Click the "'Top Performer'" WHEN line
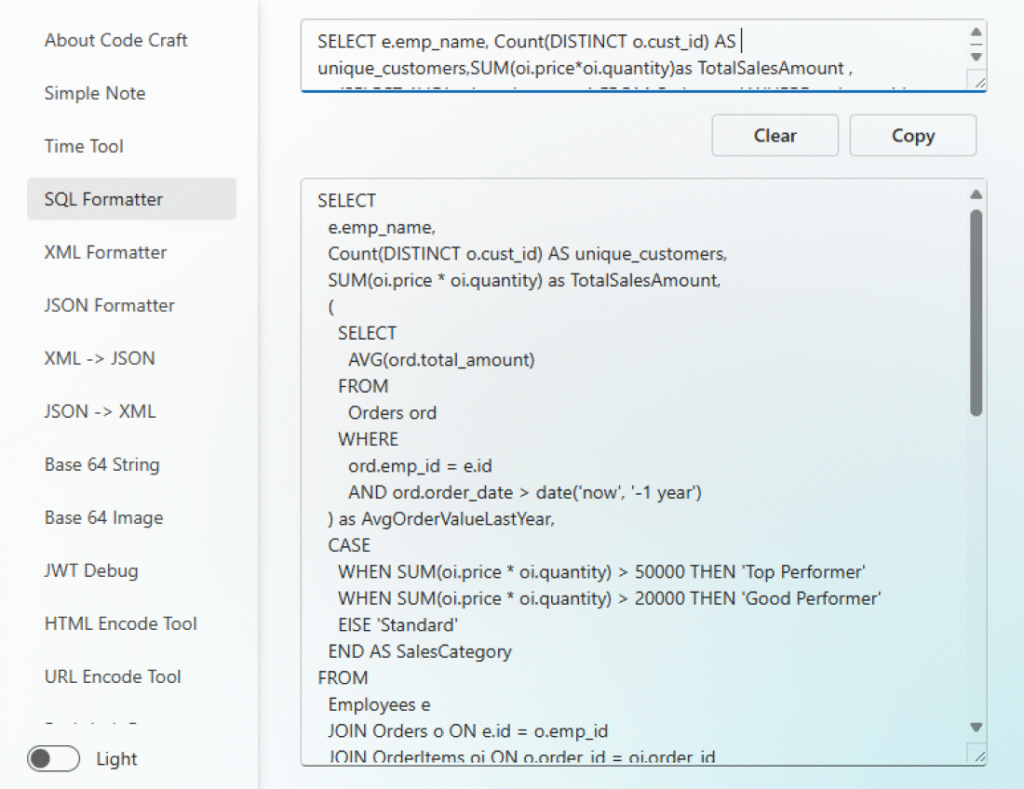Screen dimensions: 1024x789 [x=601, y=572]
